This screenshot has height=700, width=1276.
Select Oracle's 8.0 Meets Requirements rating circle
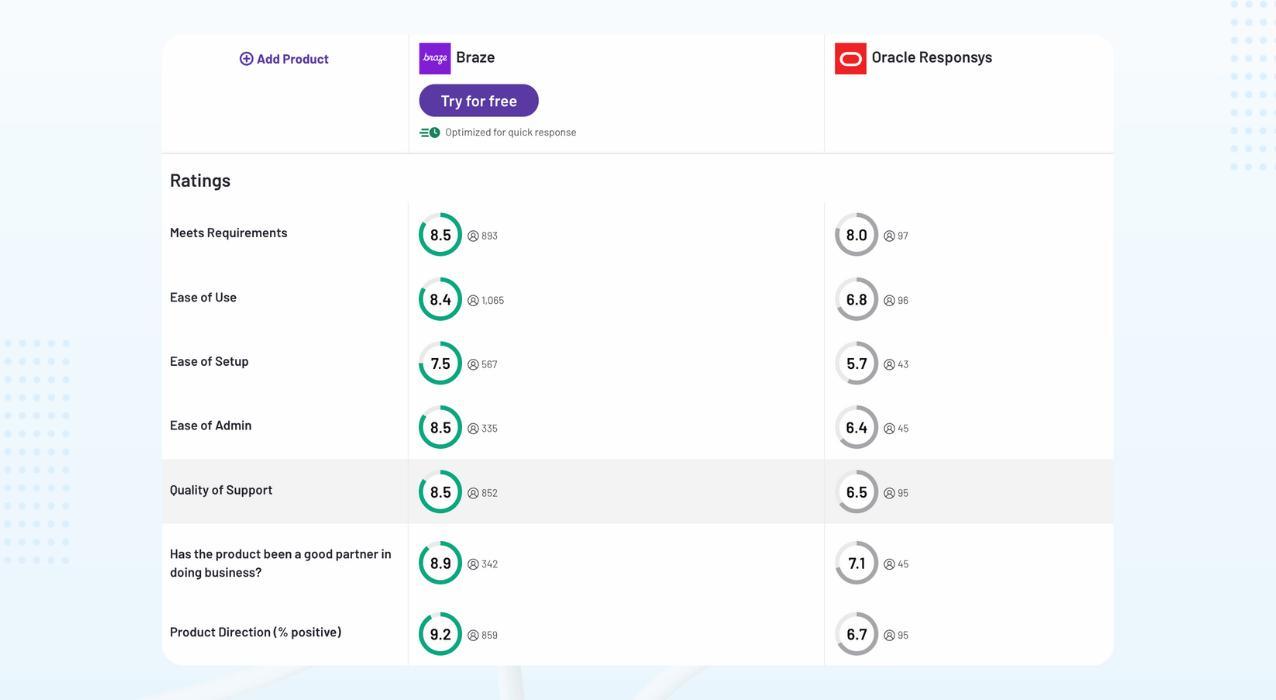tap(856, 235)
